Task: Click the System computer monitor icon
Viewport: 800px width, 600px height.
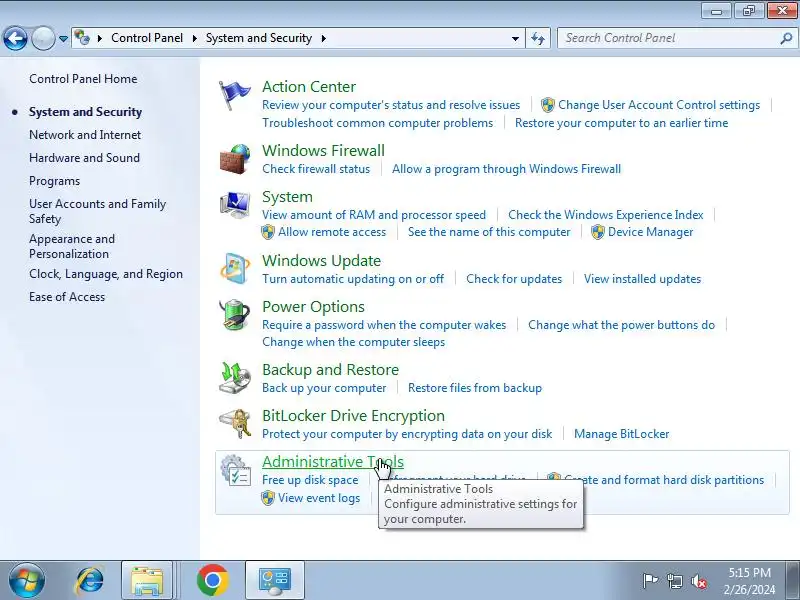Action: click(x=235, y=205)
